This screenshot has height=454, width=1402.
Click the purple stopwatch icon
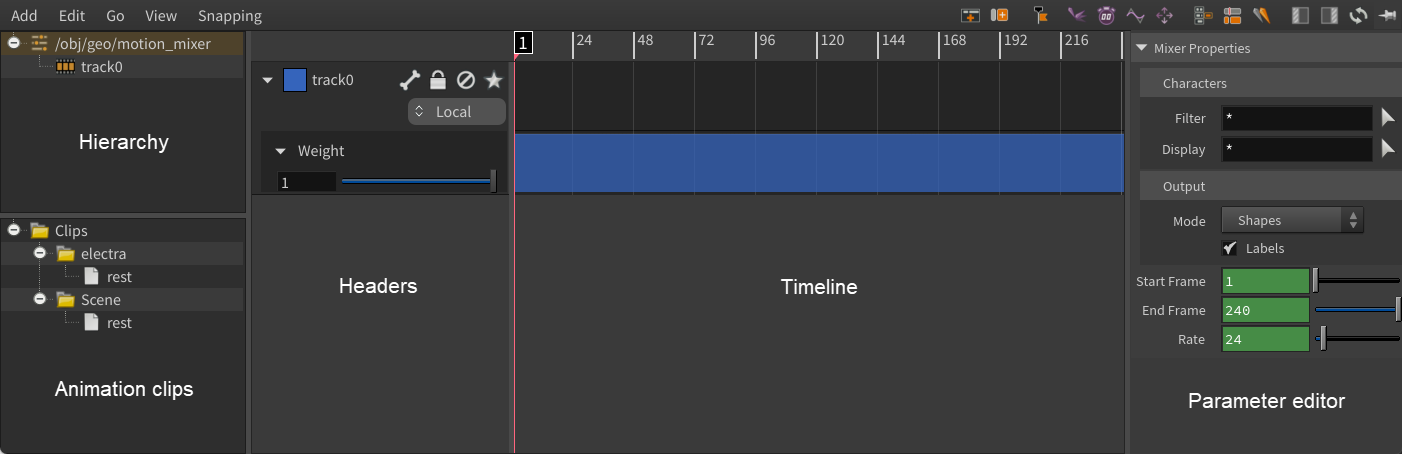coord(1106,15)
